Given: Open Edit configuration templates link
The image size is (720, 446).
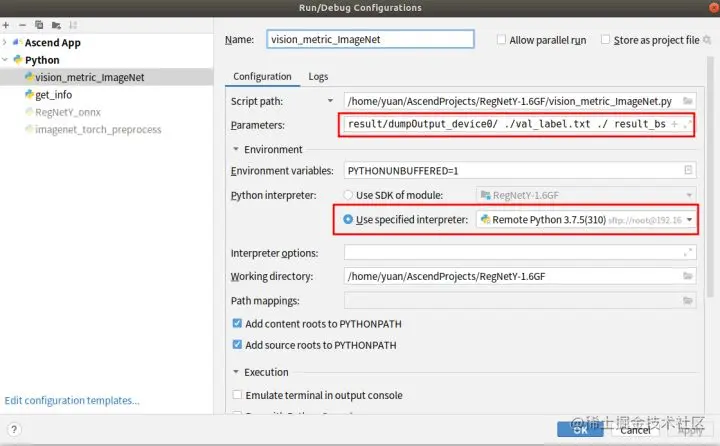Looking at the screenshot, I should (72, 401).
